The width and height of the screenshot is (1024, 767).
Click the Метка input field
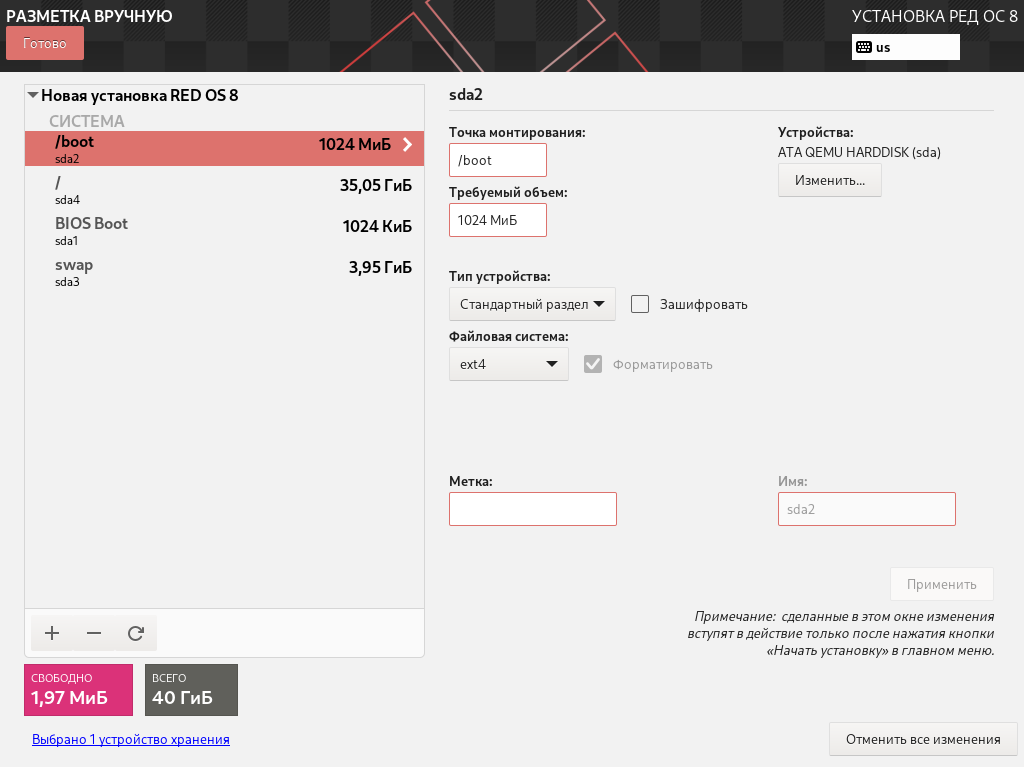[x=533, y=509]
